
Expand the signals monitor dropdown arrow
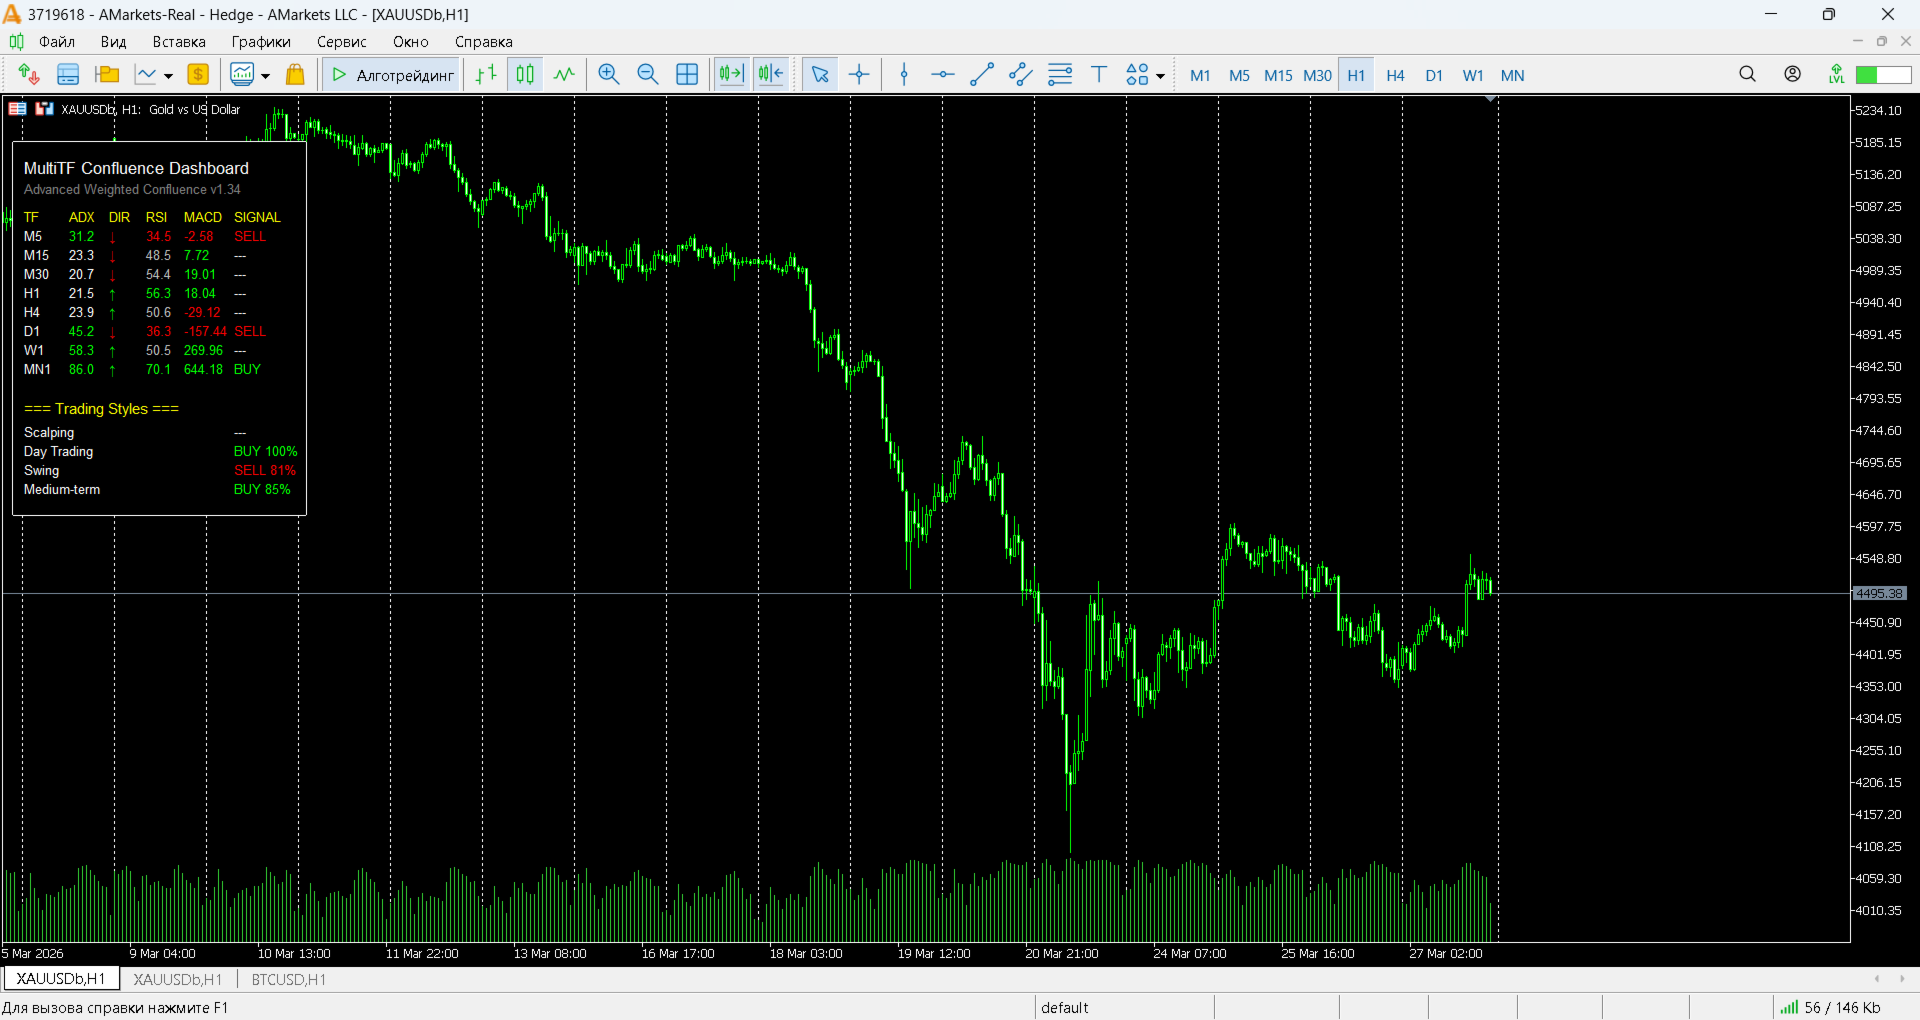coord(265,76)
